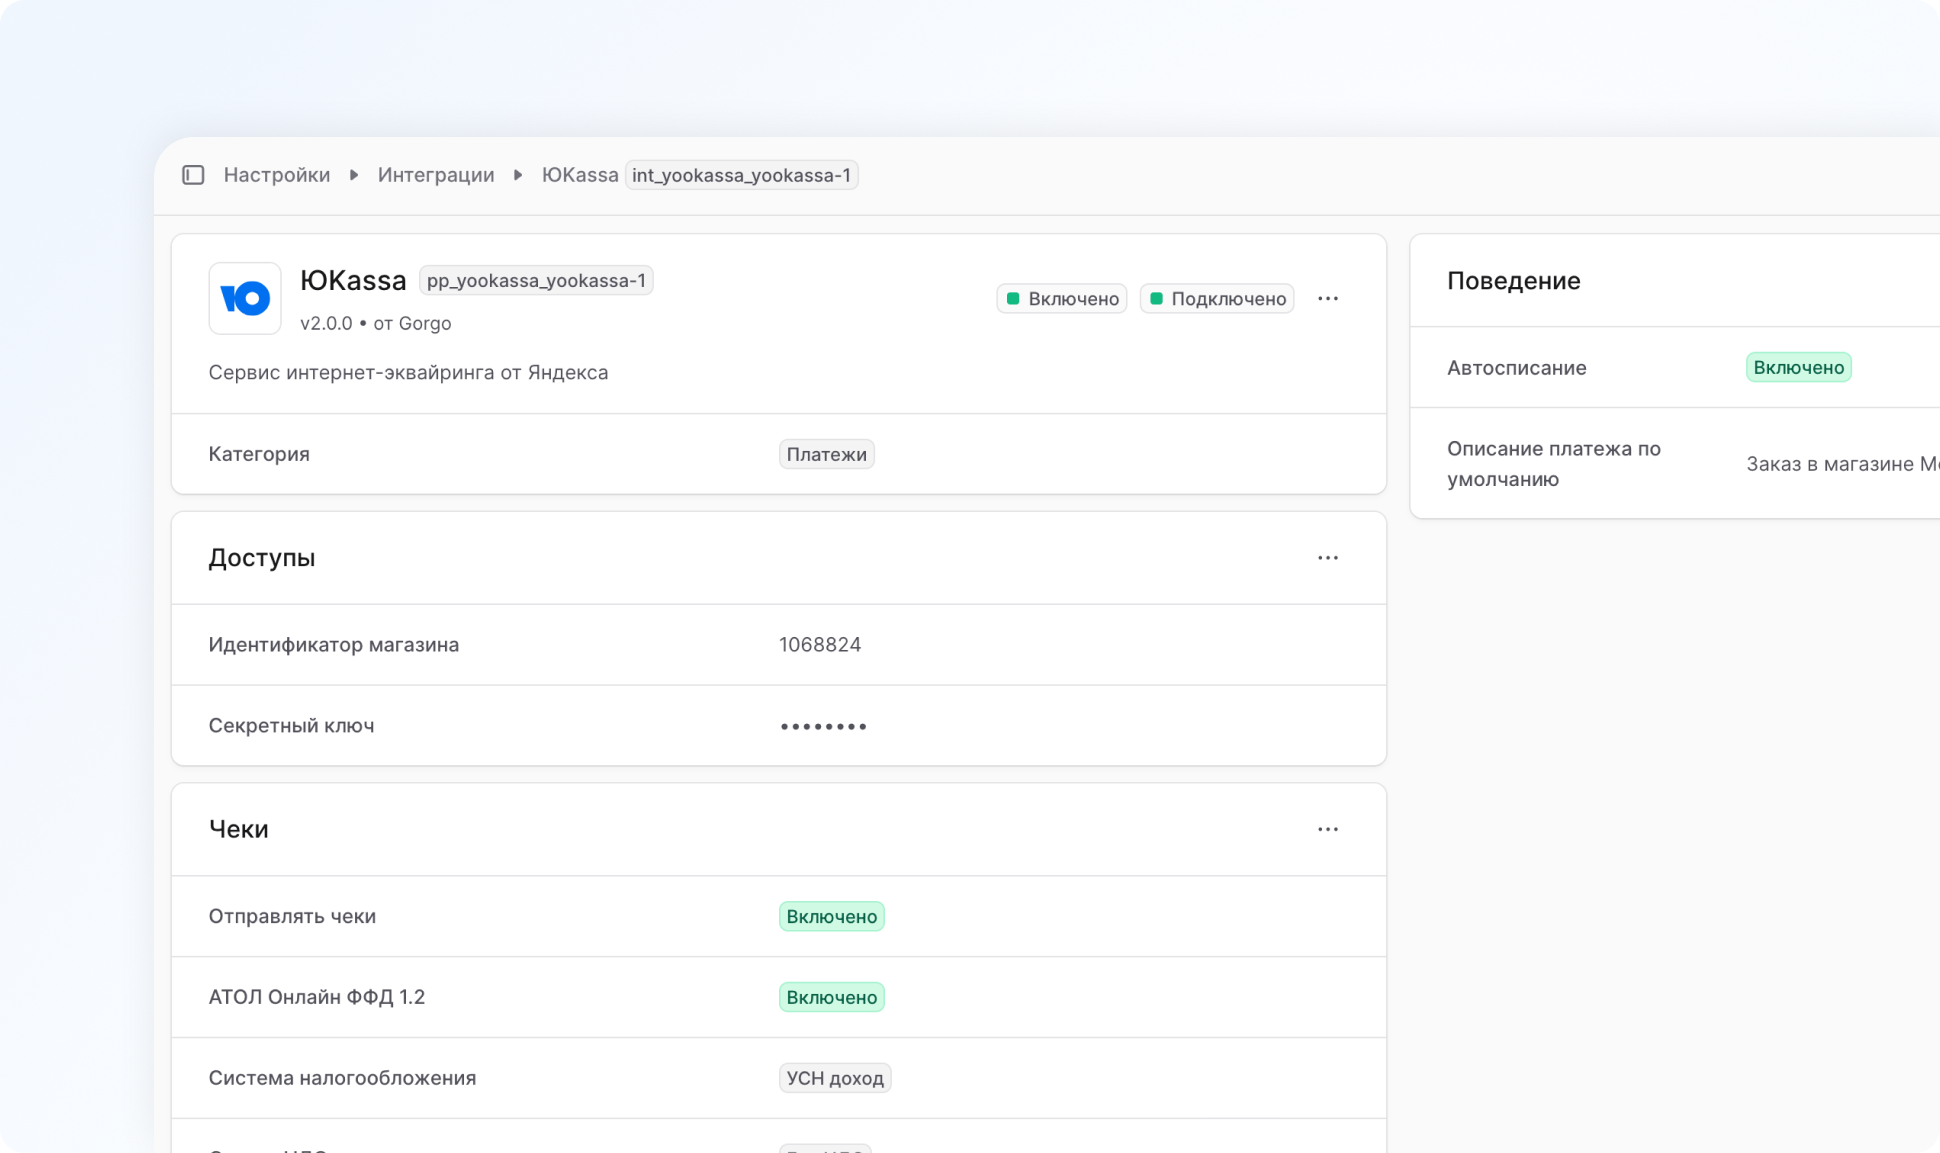The height and width of the screenshot is (1153, 1940).
Task: Click the ЮKassa logo icon
Action: point(245,298)
